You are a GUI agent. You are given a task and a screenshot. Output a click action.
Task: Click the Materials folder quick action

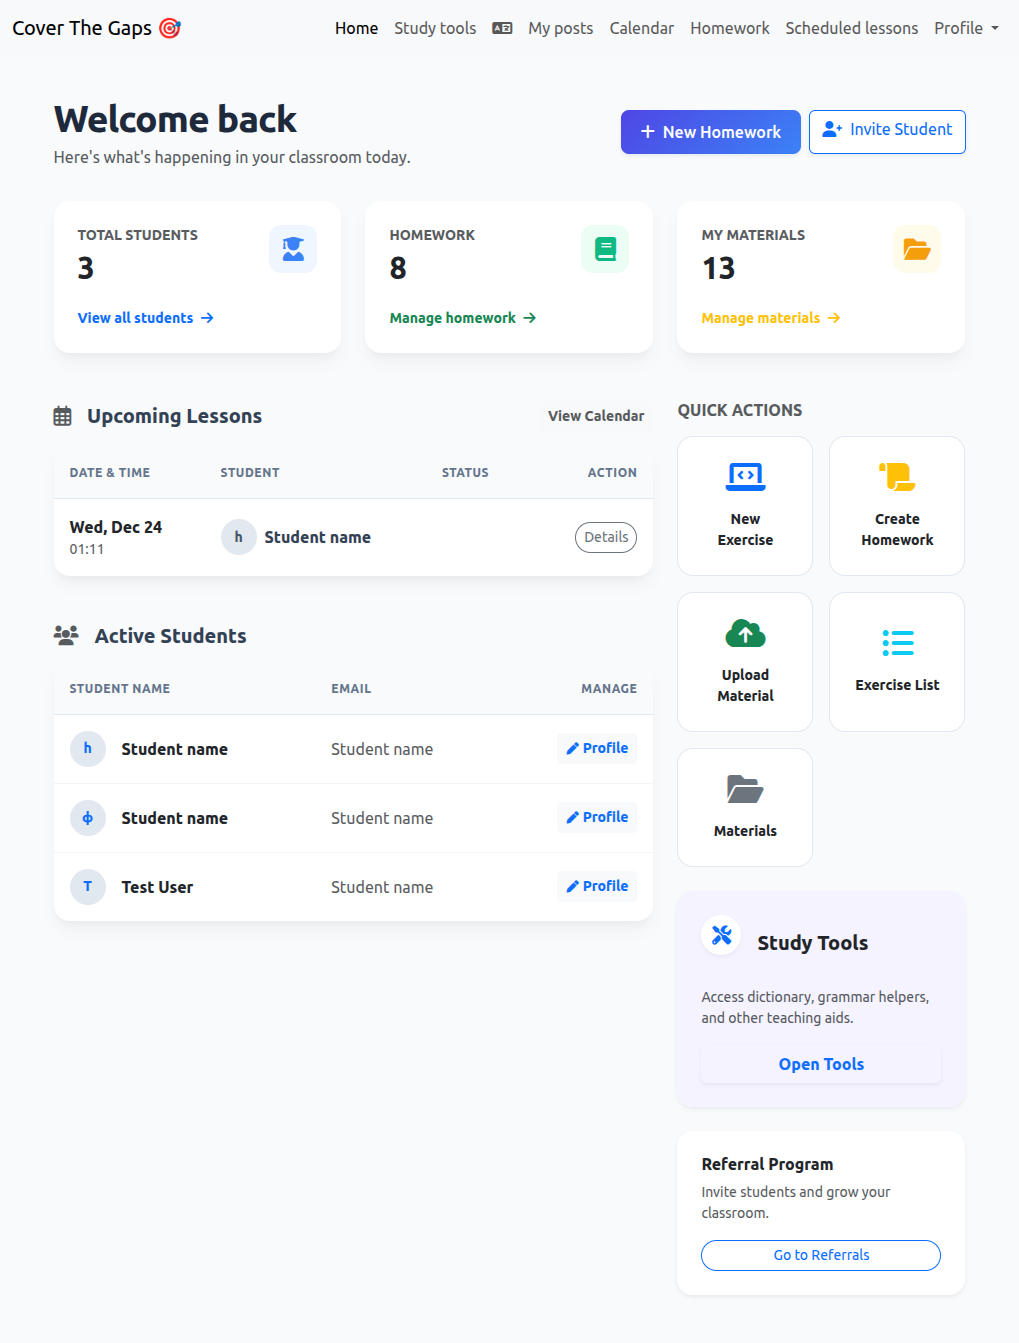pyautogui.click(x=744, y=807)
